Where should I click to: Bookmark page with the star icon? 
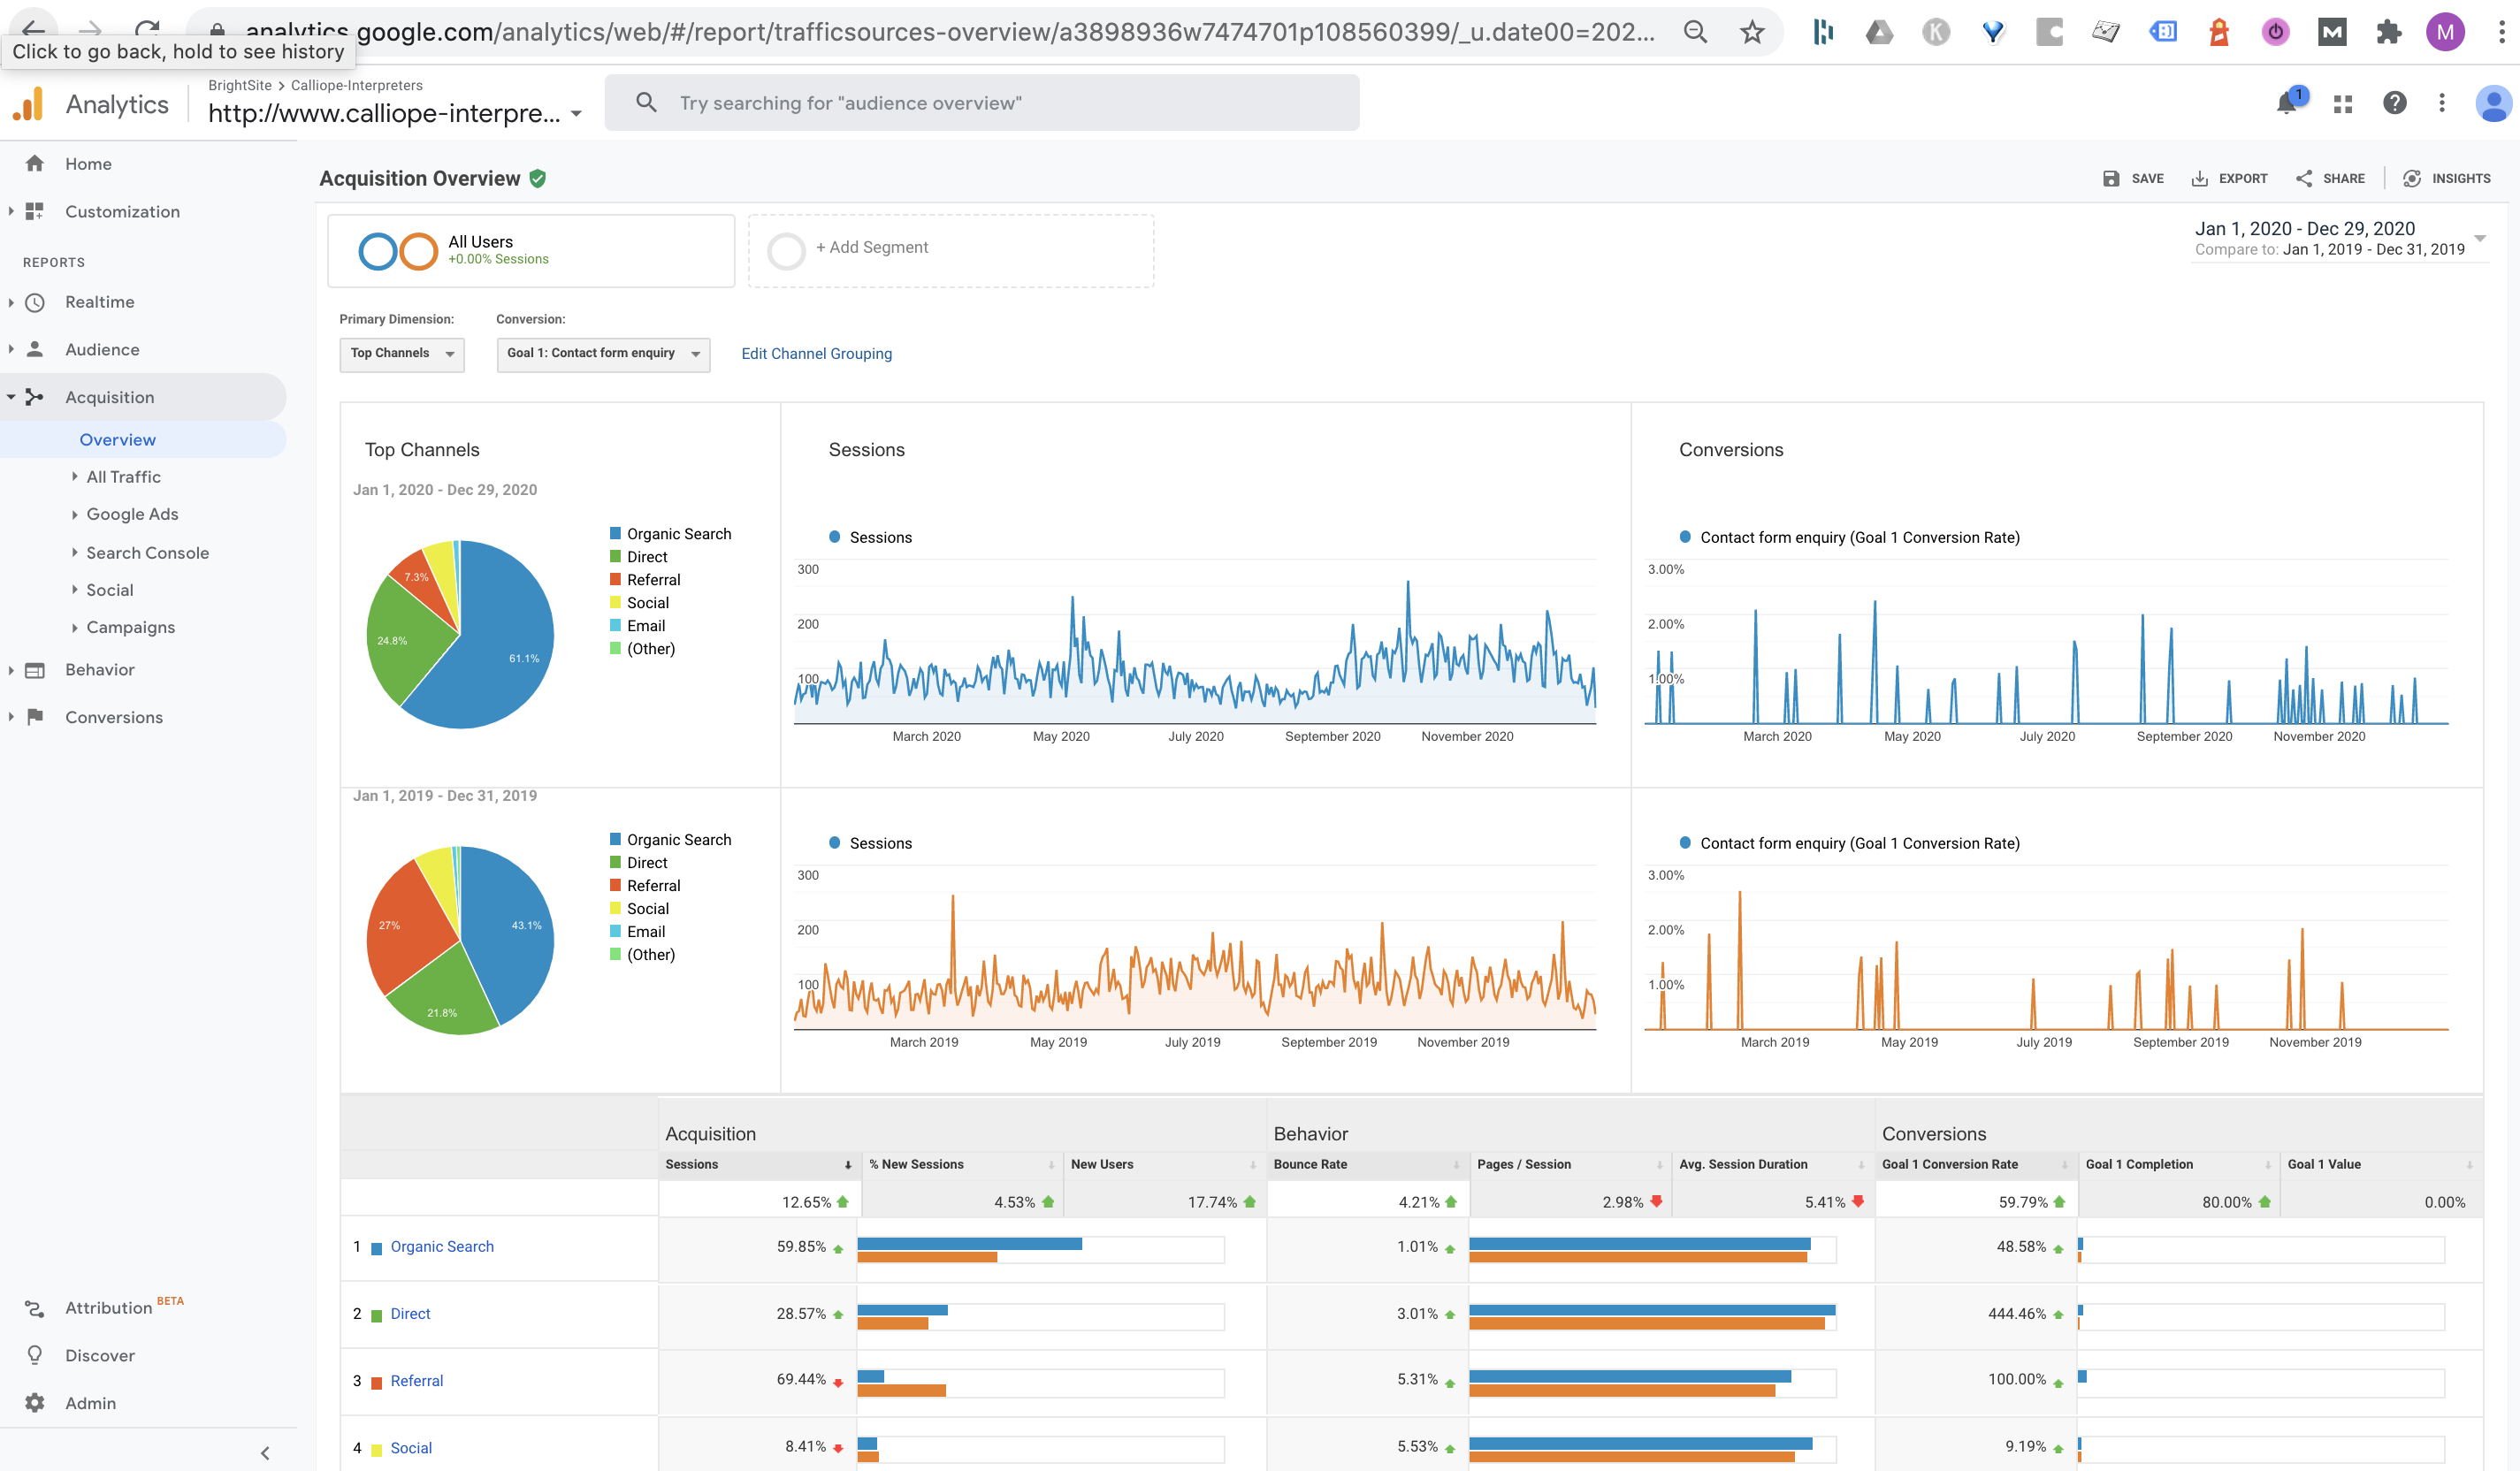click(1752, 32)
